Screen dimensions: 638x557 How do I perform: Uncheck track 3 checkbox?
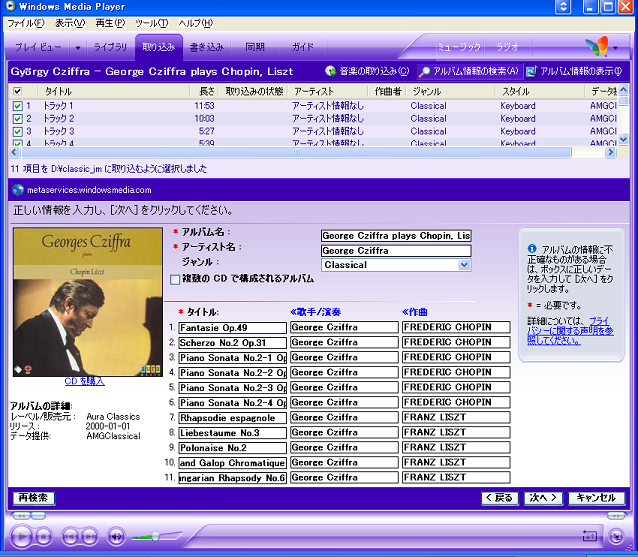coord(17,131)
